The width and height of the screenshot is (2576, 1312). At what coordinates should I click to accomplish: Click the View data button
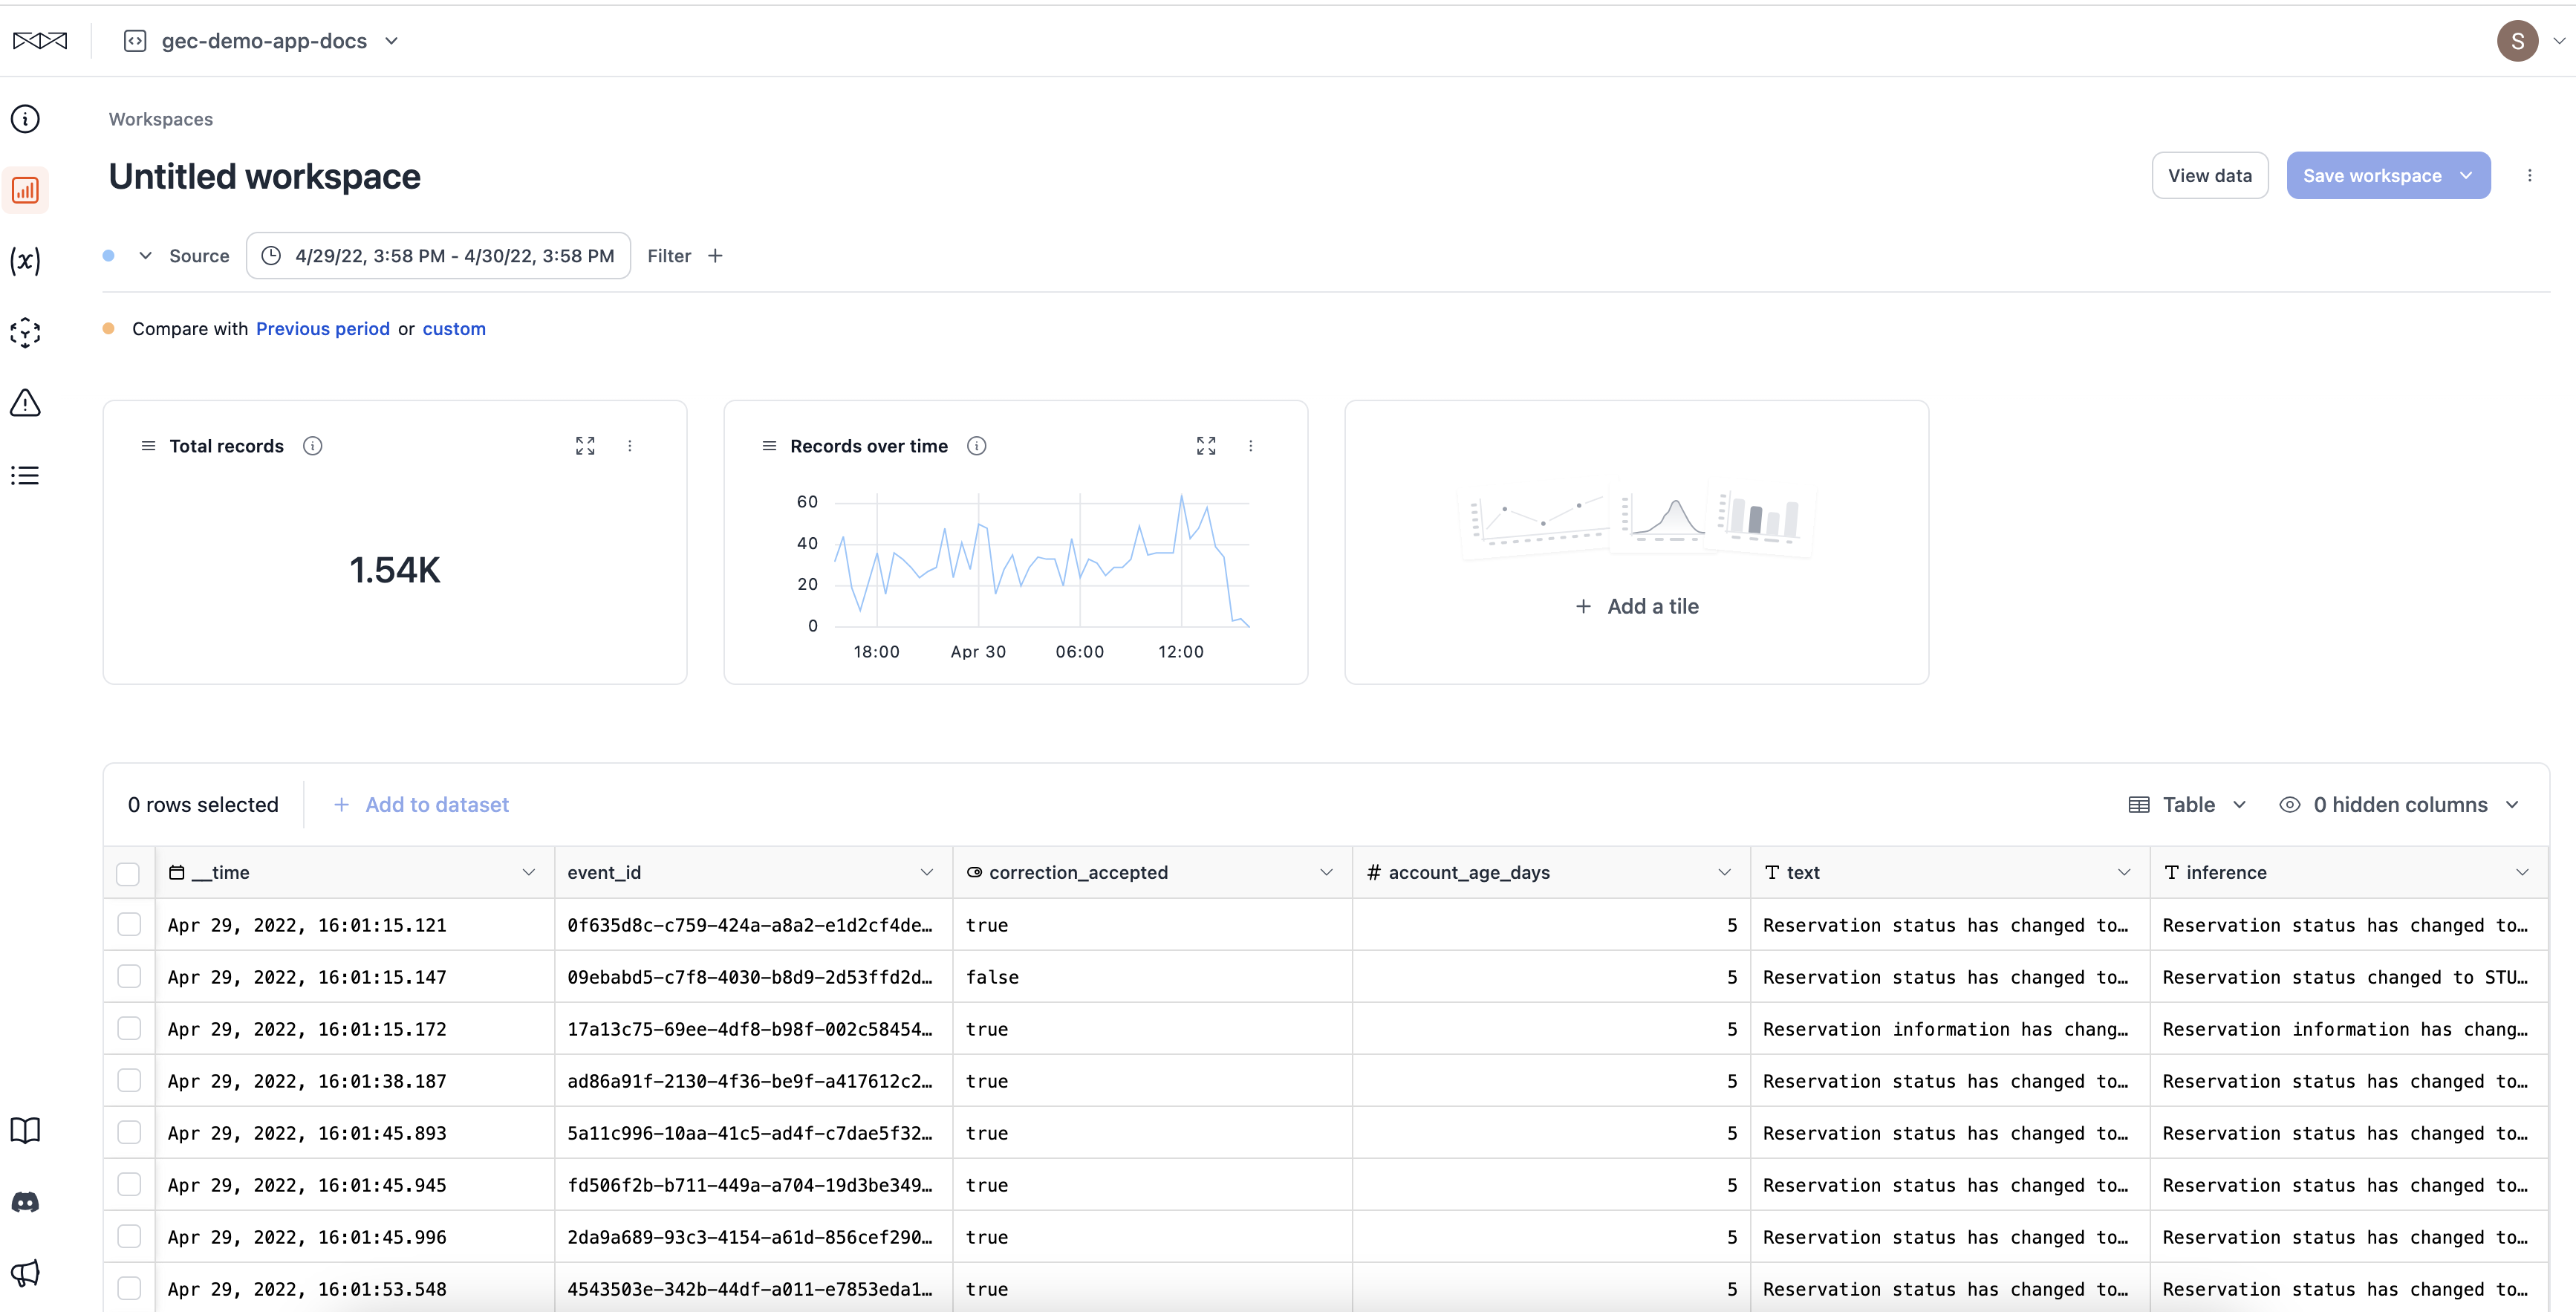click(x=2209, y=176)
